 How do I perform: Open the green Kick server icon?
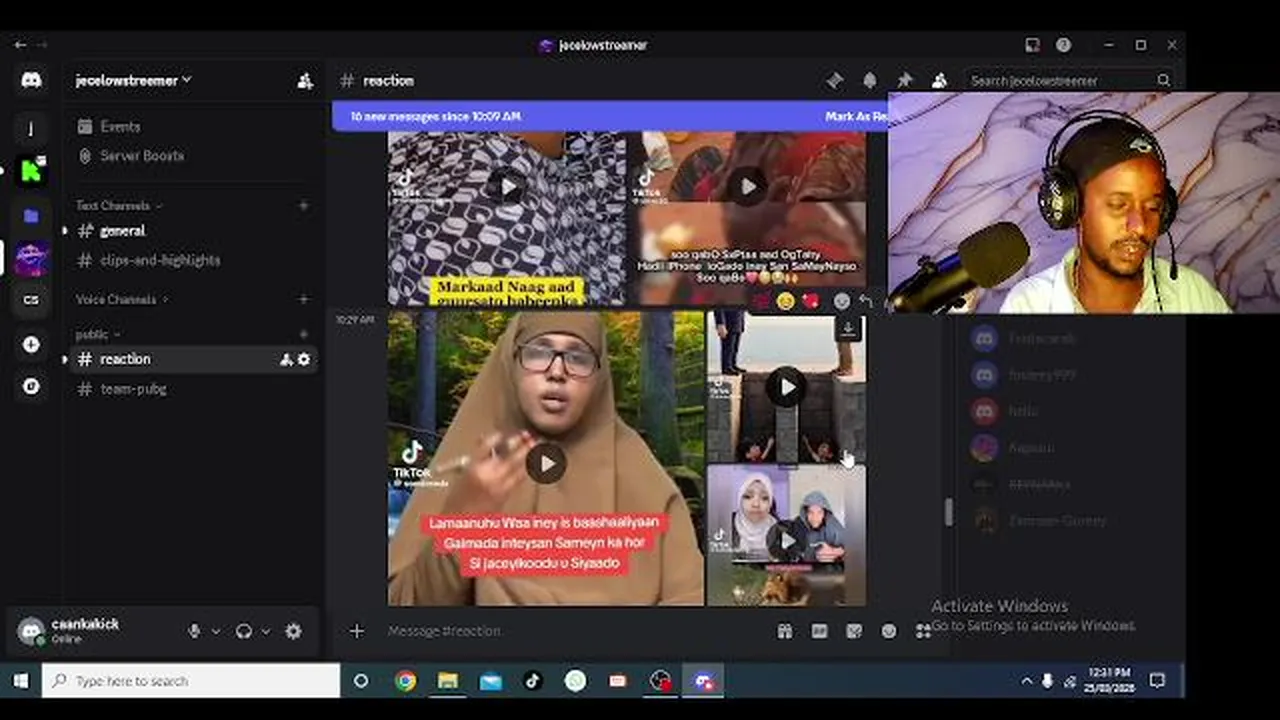31,171
